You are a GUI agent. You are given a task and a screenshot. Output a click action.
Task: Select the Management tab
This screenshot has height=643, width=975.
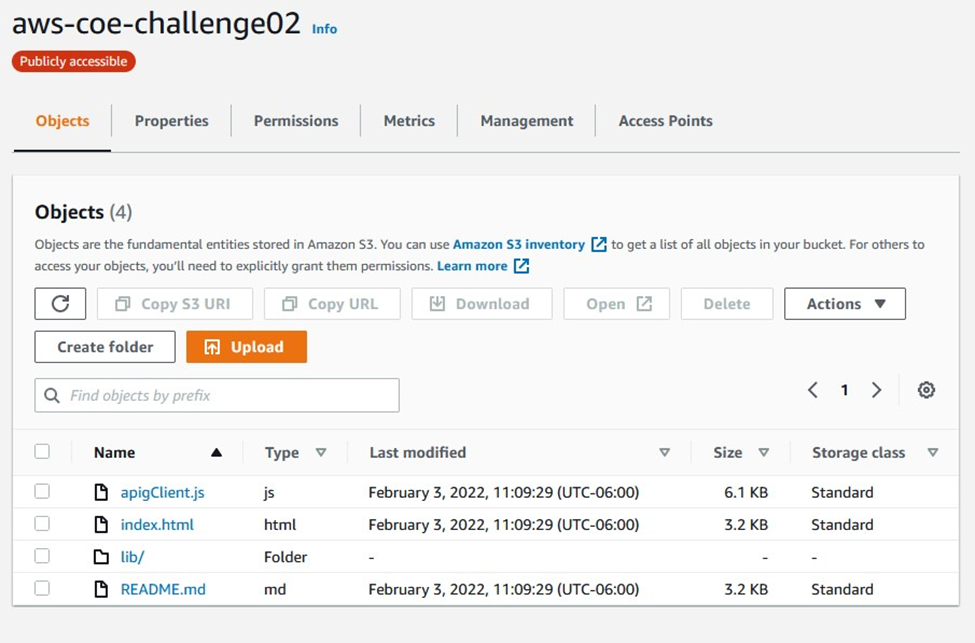coord(527,121)
